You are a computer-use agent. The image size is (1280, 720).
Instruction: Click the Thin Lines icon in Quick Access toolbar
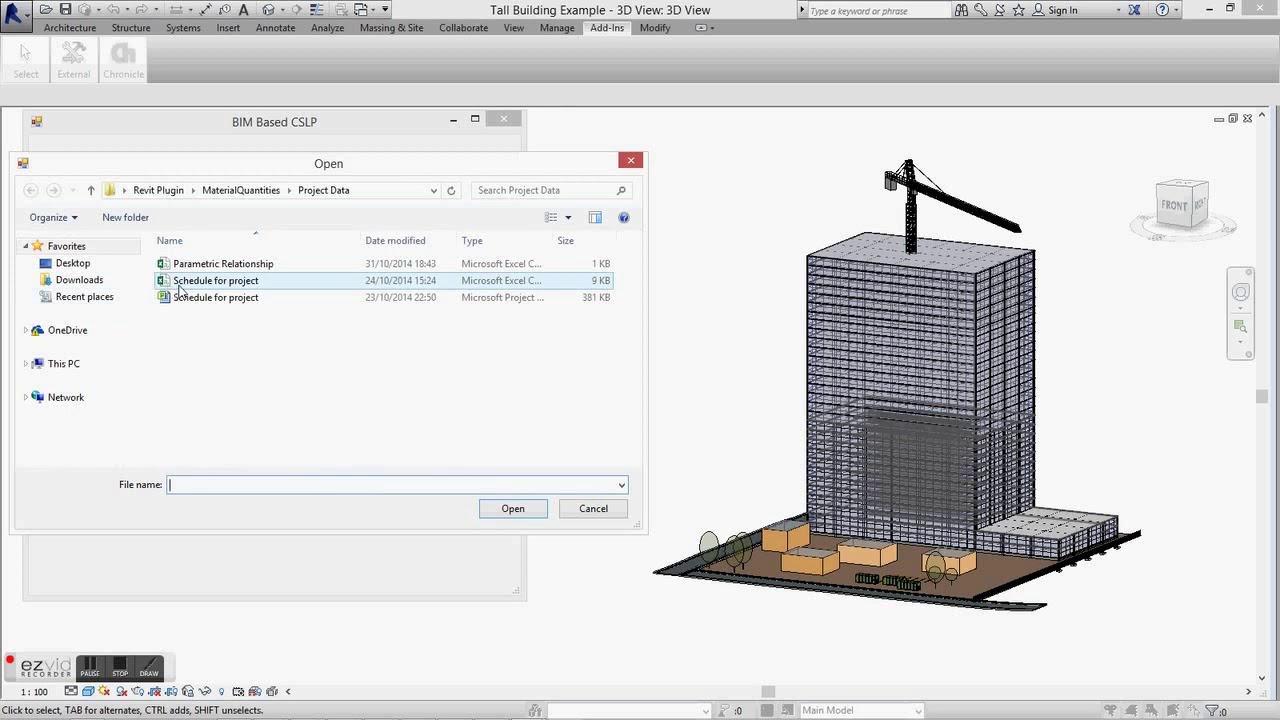point(317,9)
